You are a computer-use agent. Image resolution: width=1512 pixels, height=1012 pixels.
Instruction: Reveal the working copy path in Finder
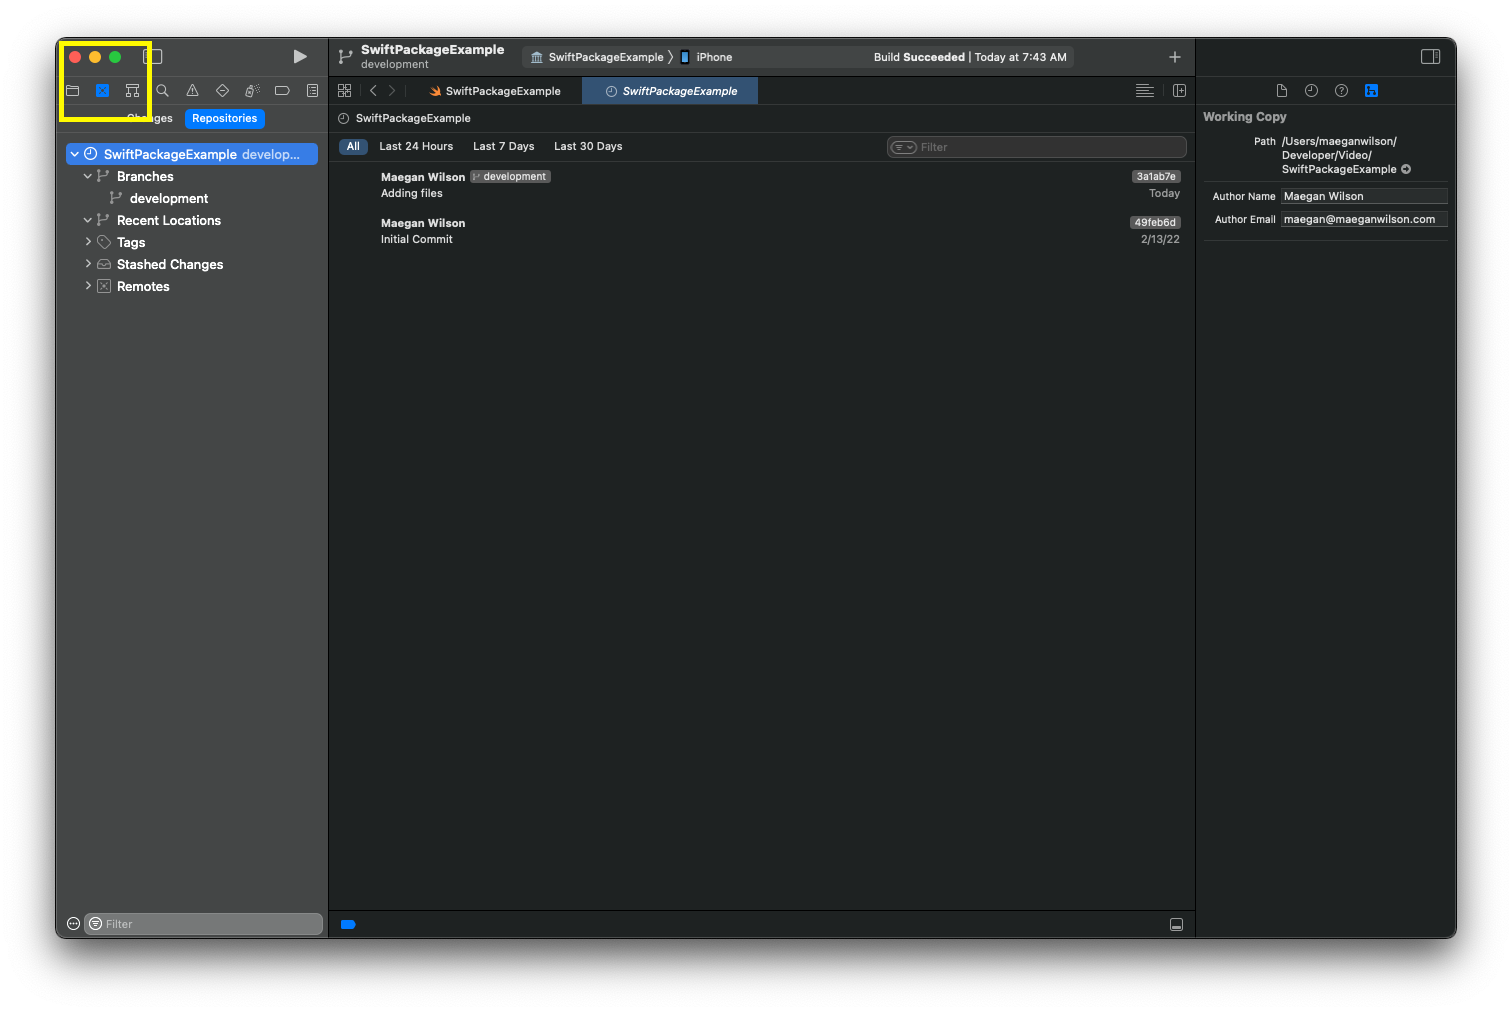tap(1406, 169)
